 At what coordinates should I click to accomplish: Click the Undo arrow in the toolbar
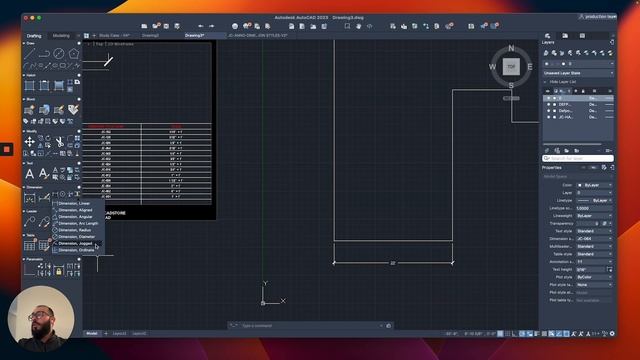201,26
